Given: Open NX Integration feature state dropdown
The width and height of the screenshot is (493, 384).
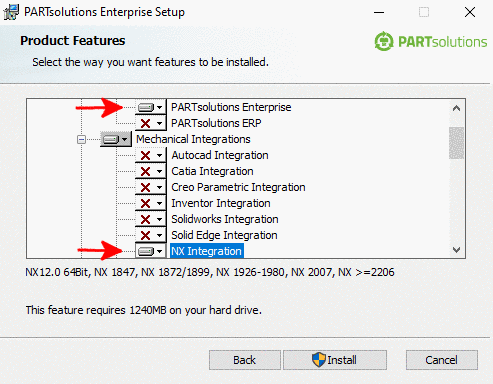Looking at the screenshot, I should [x=150, y=251].
